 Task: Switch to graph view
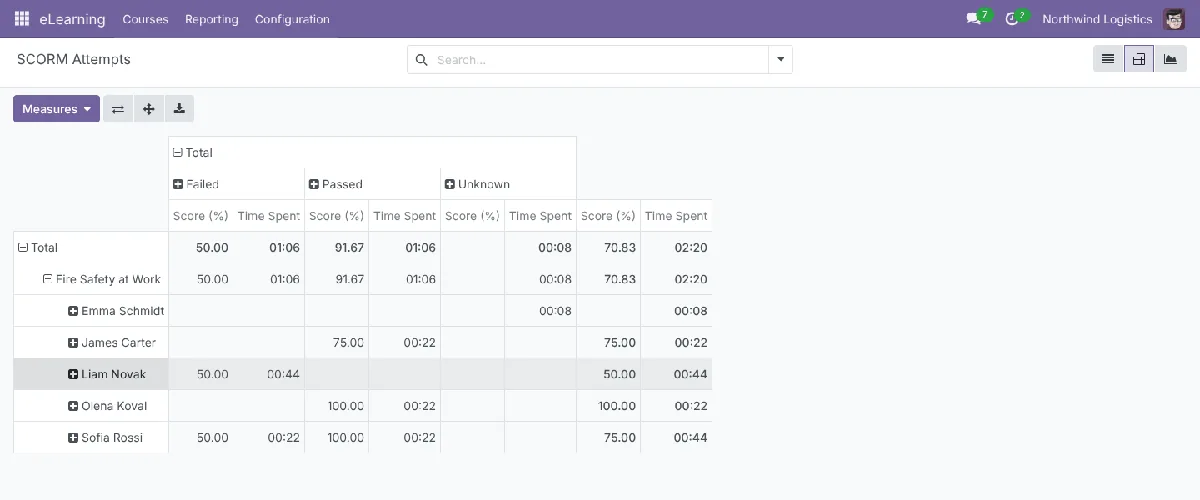pyautogui.click(x=1169, y=60)
